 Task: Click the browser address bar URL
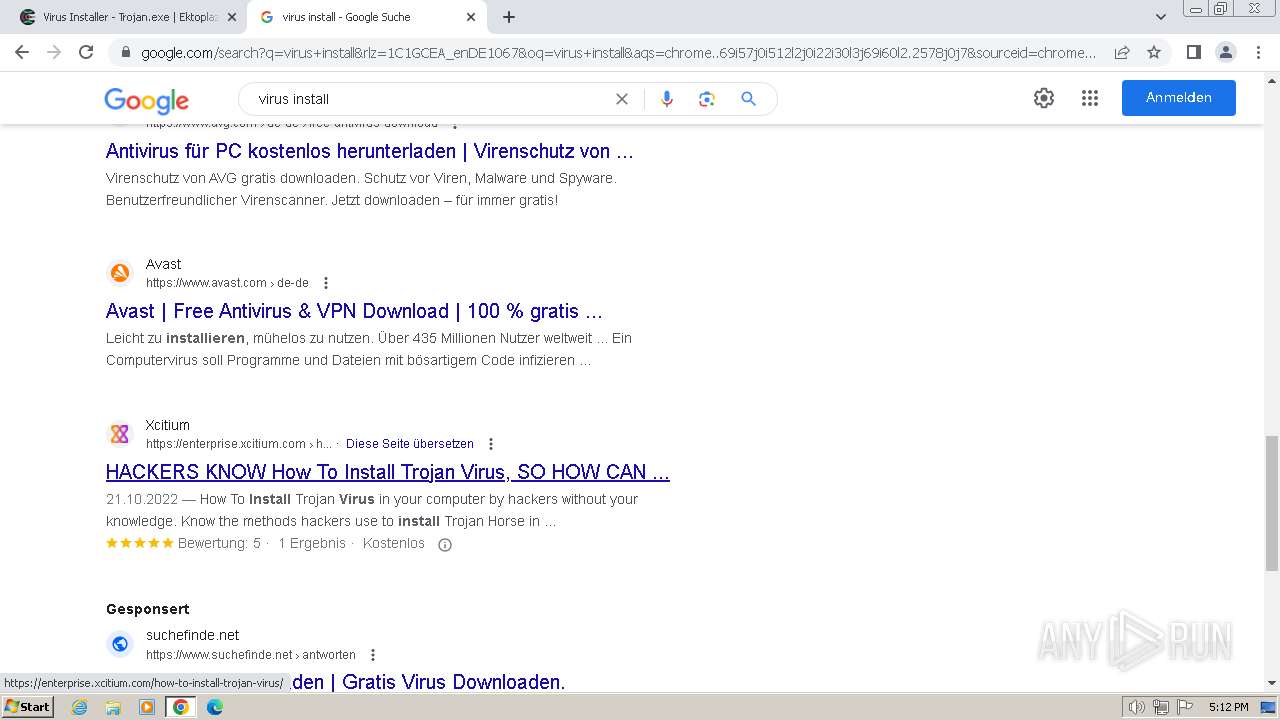618,53
